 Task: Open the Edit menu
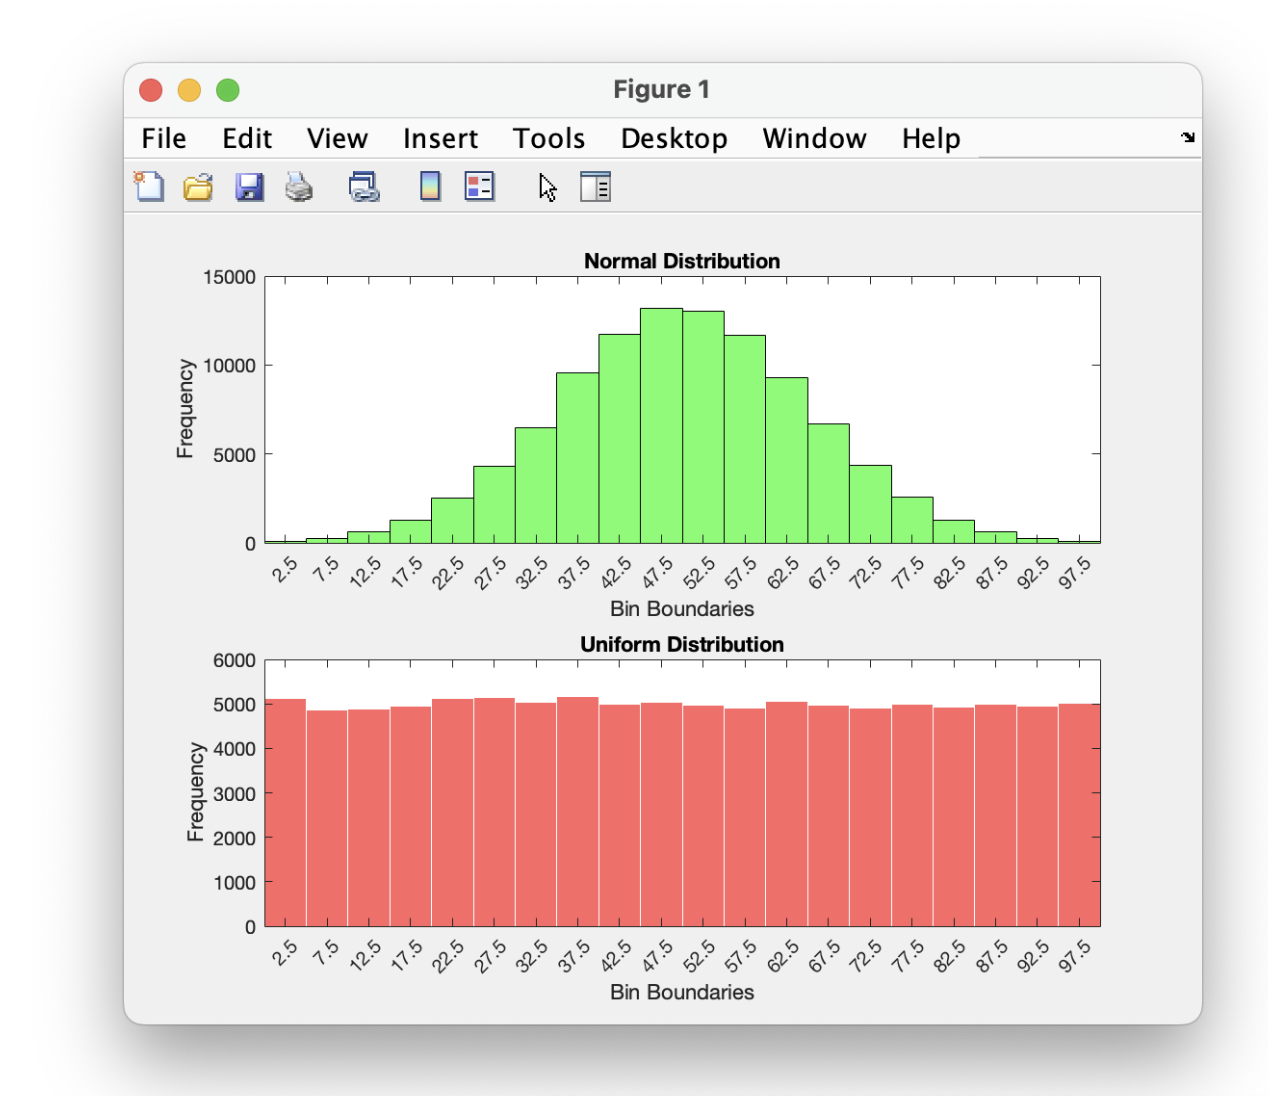(247, 138)
